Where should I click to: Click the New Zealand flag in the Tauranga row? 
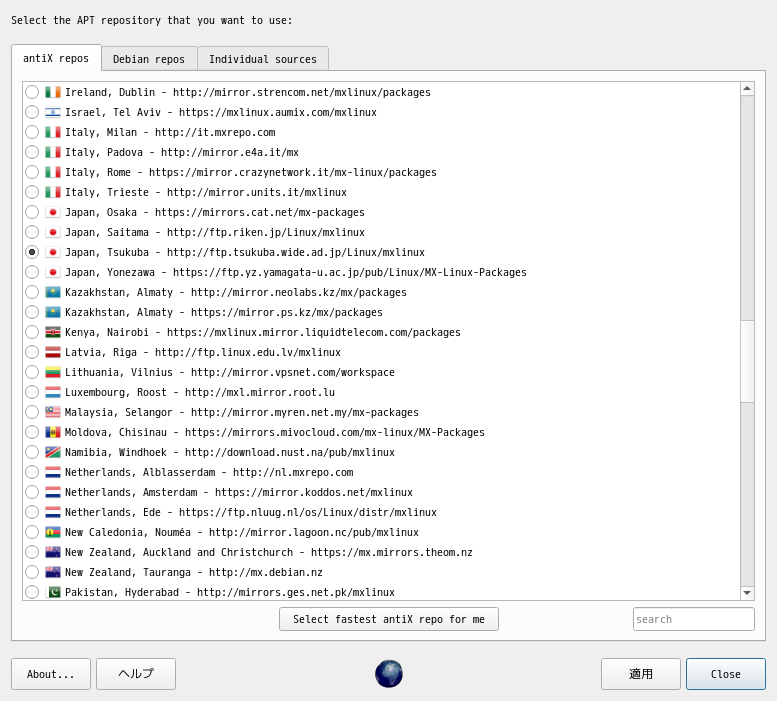53,572
